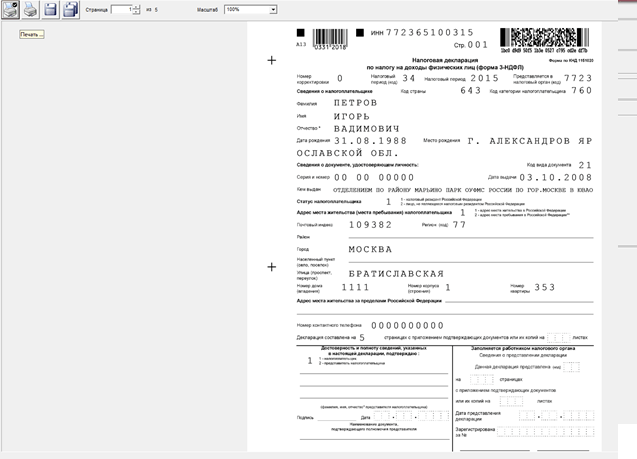The image size is (637, 459).
Task: Click the birthplace Г. АЛЕКСАНДРОВ ЯР
Action: pyautogui.click(x=530, y=141)
